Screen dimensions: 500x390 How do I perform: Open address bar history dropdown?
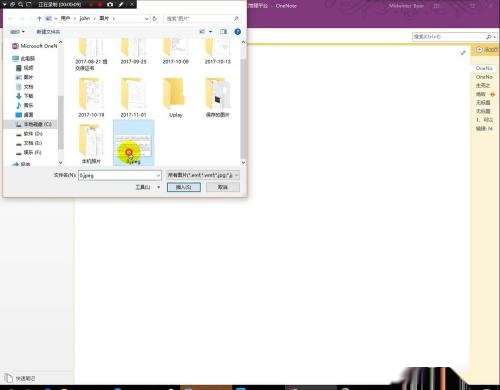146,19
